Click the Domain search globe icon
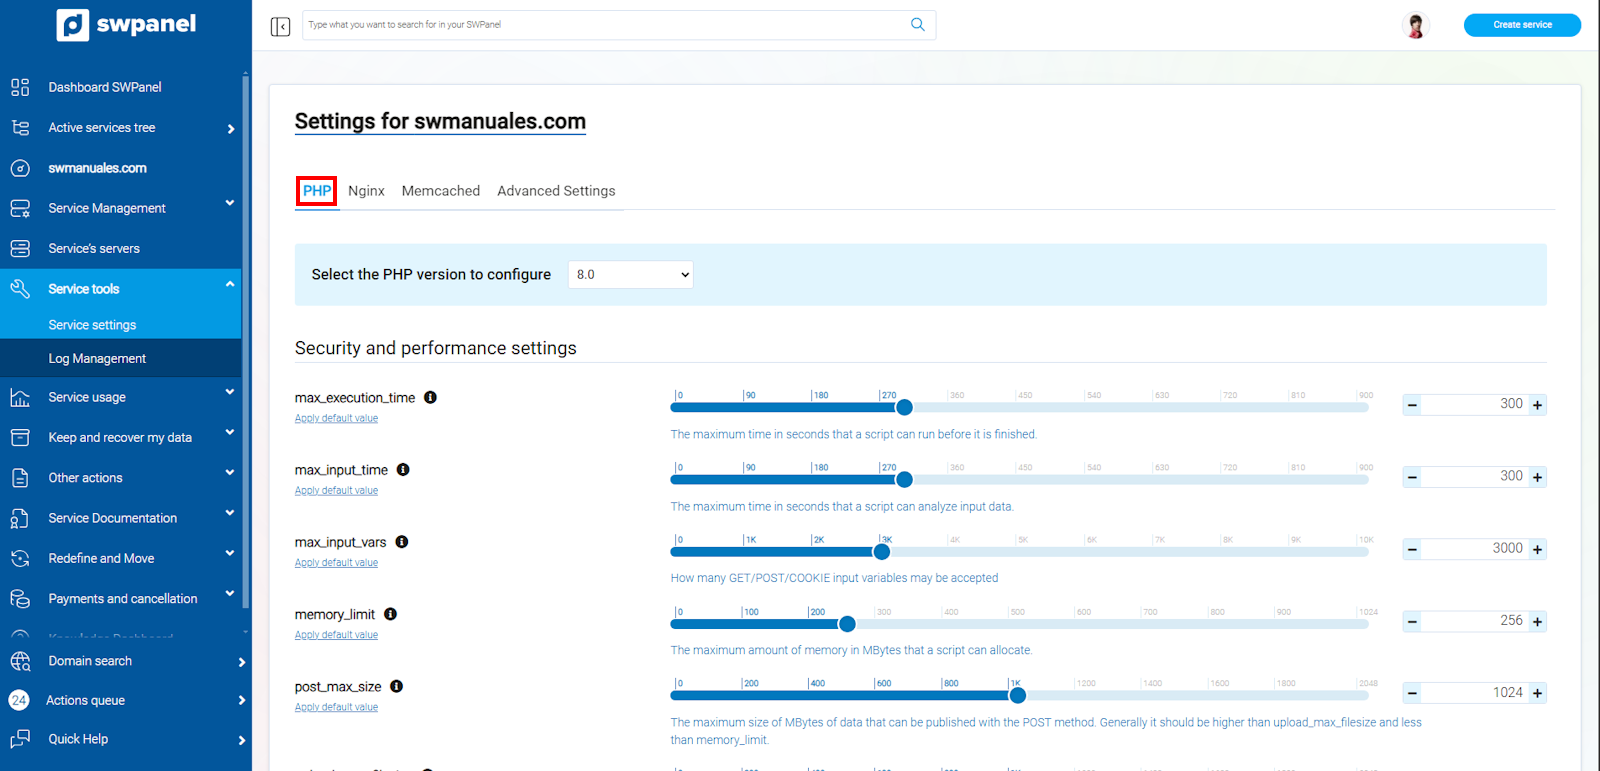The image size is (1600, 771). [x=20, y=661]
